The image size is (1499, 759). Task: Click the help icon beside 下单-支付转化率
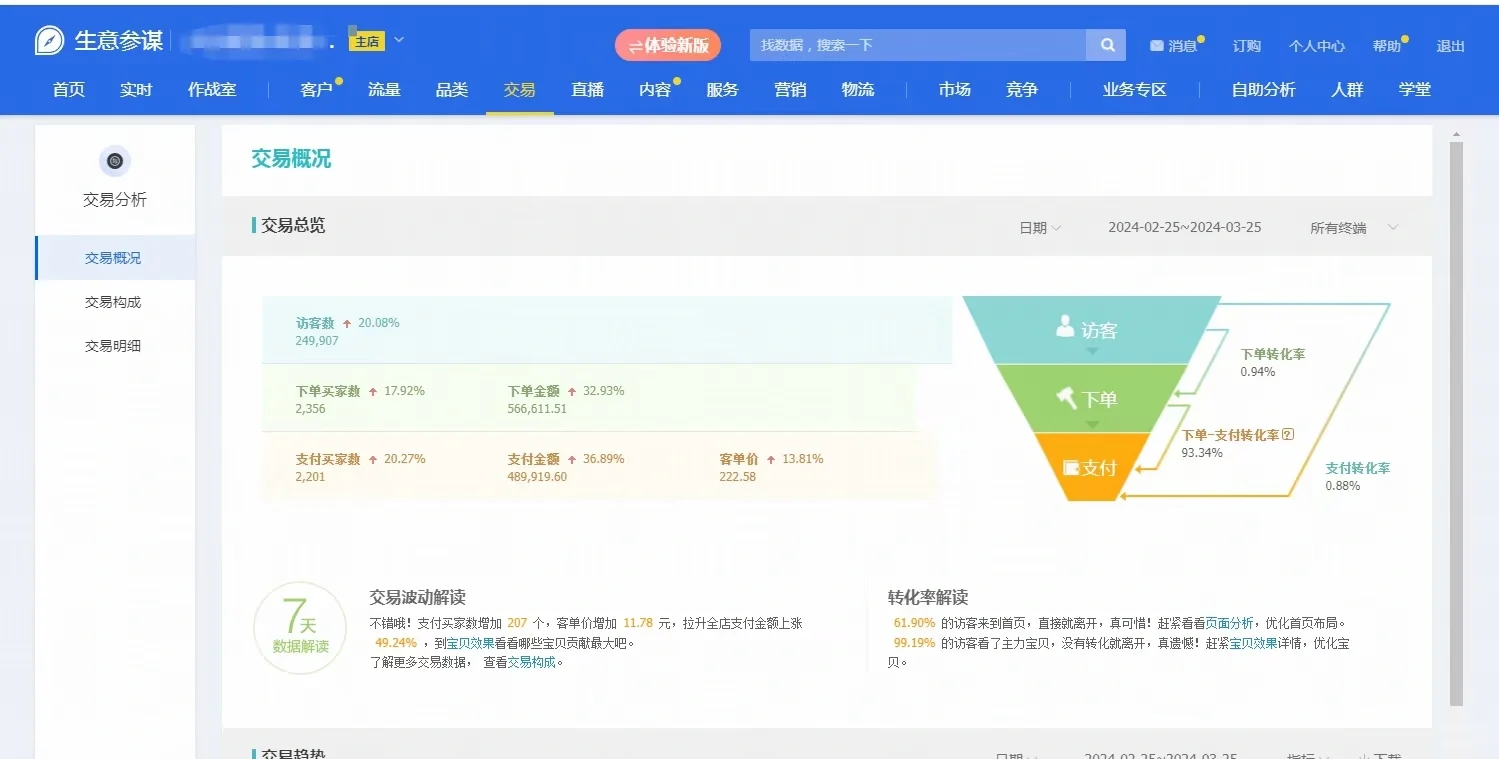point(1287,434)
